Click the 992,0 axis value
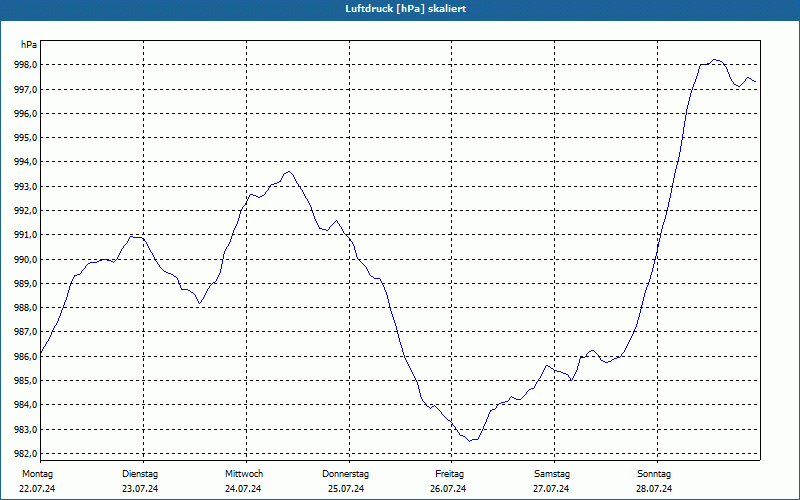Viewport: 800px width, 500px height. [27, 211]
